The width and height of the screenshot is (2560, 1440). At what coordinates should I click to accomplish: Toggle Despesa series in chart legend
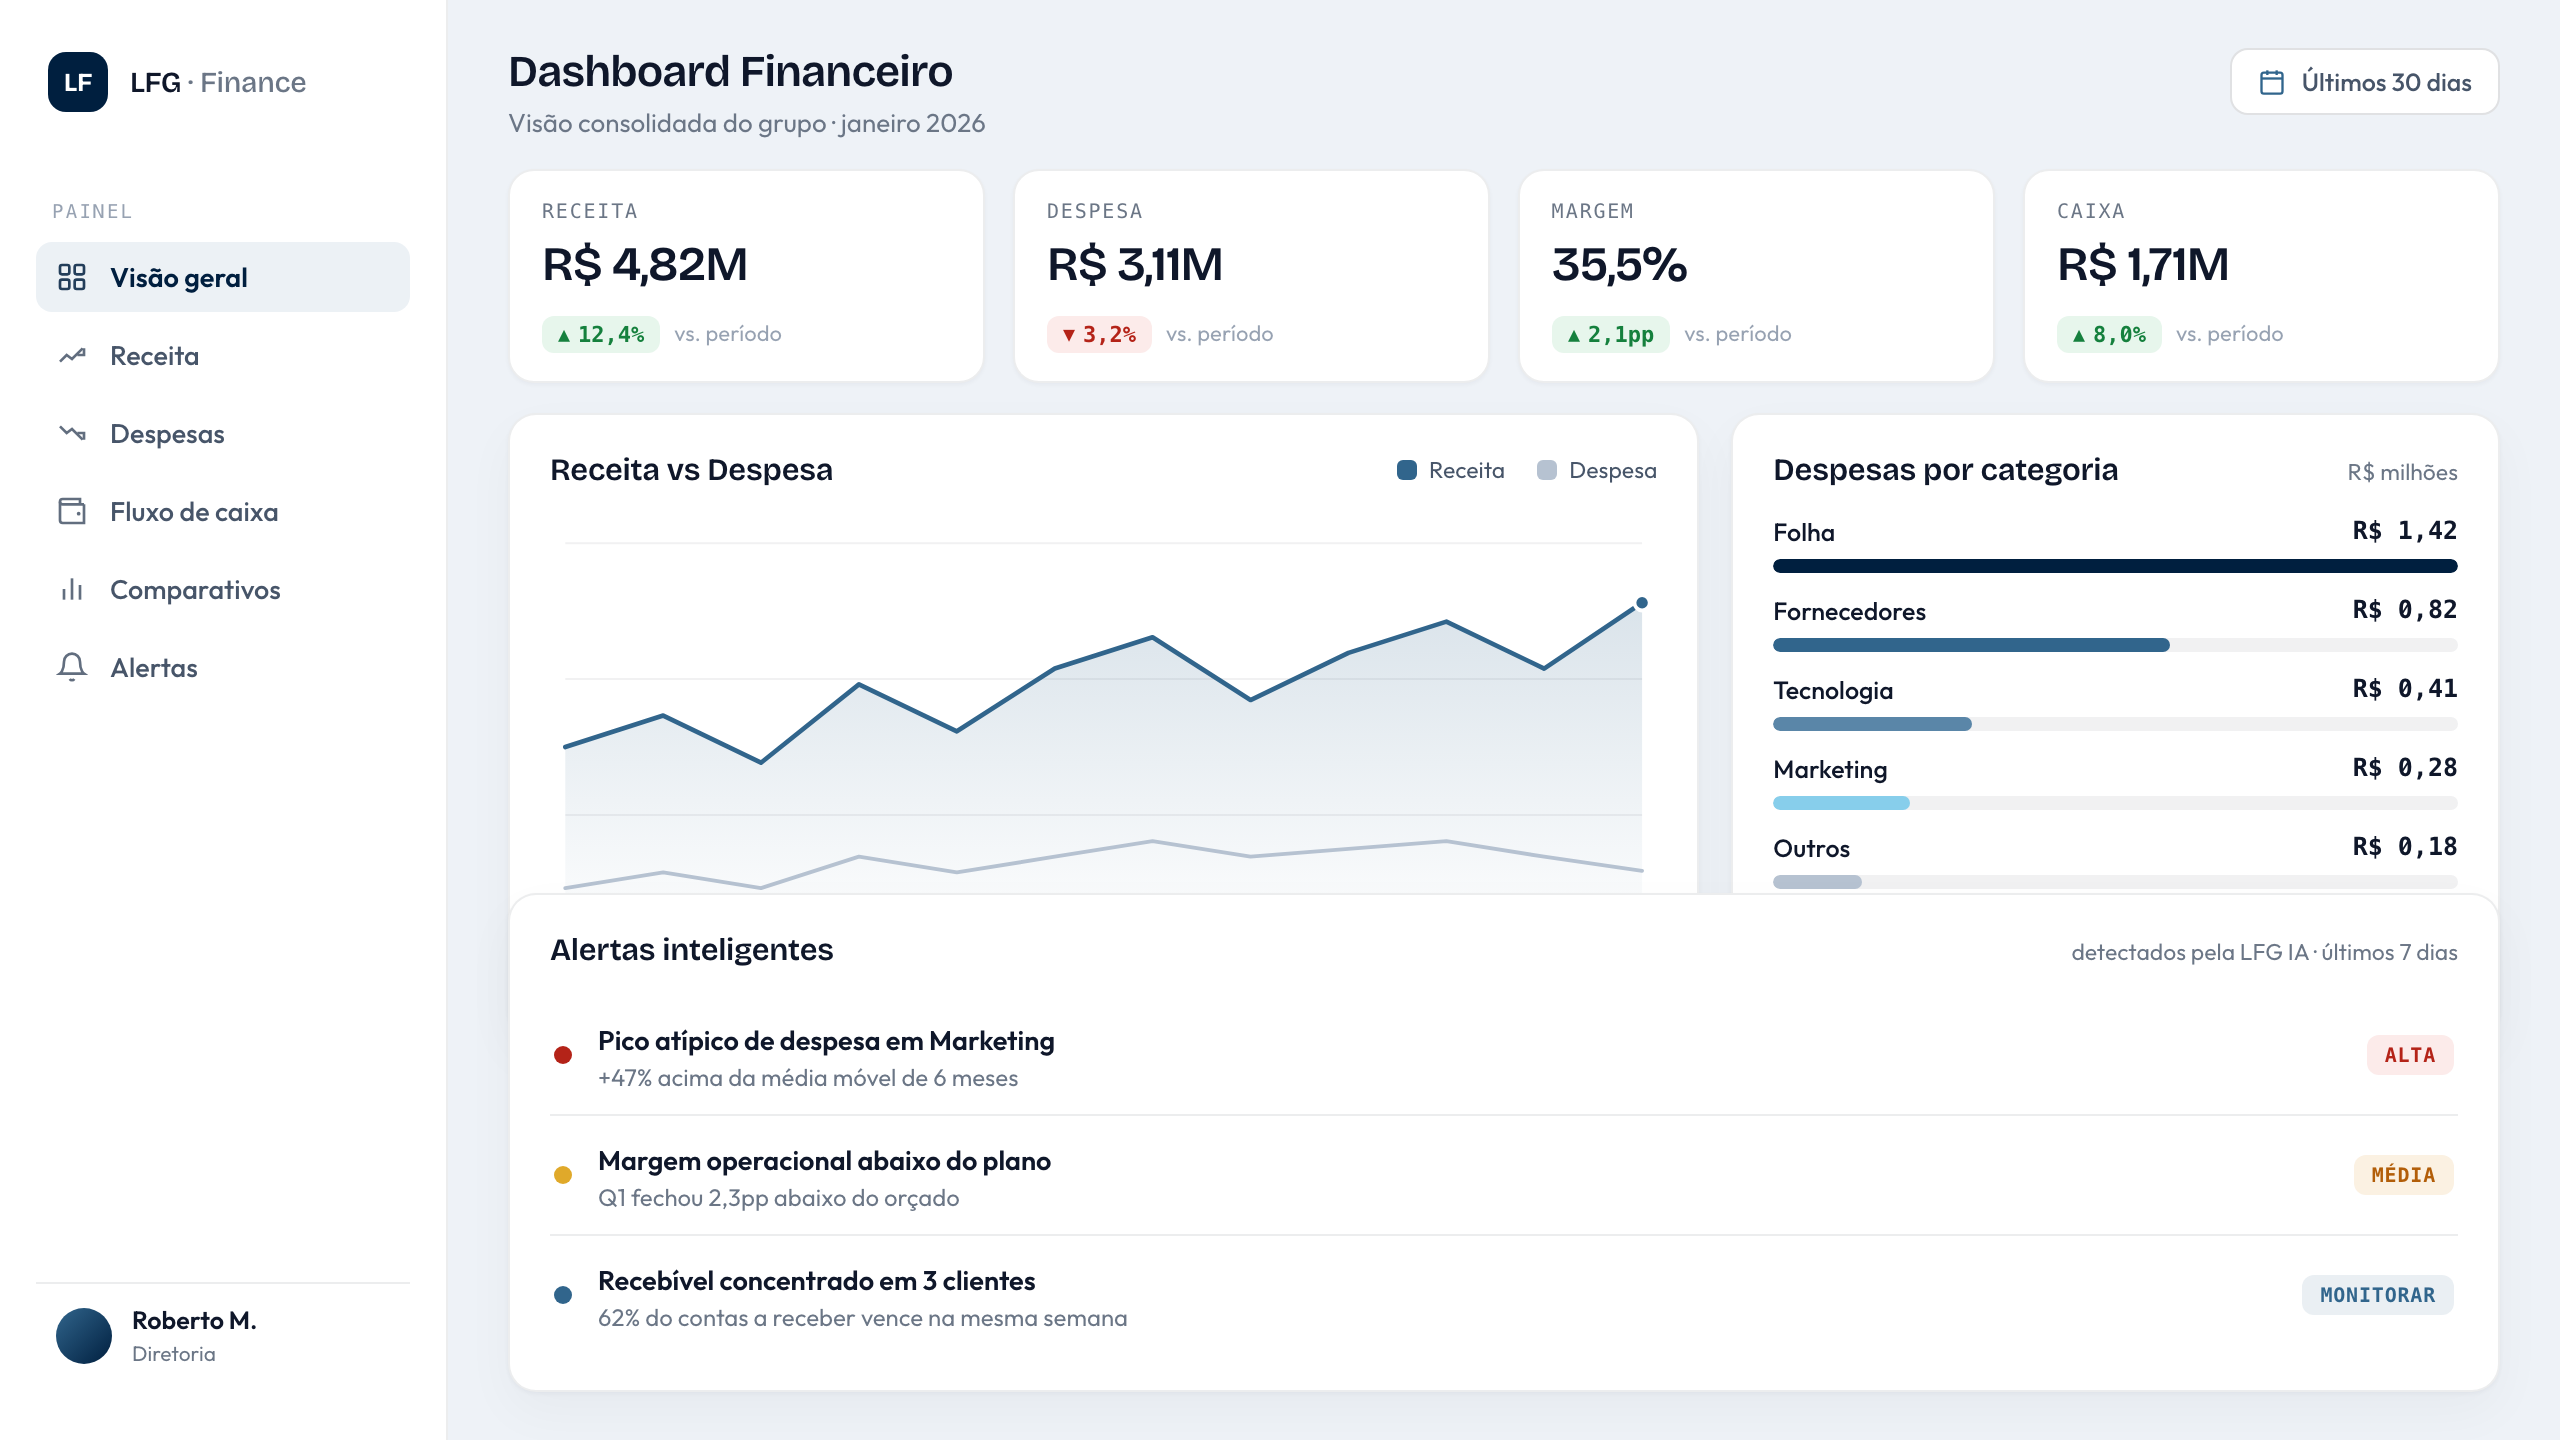coord(1597,470)
